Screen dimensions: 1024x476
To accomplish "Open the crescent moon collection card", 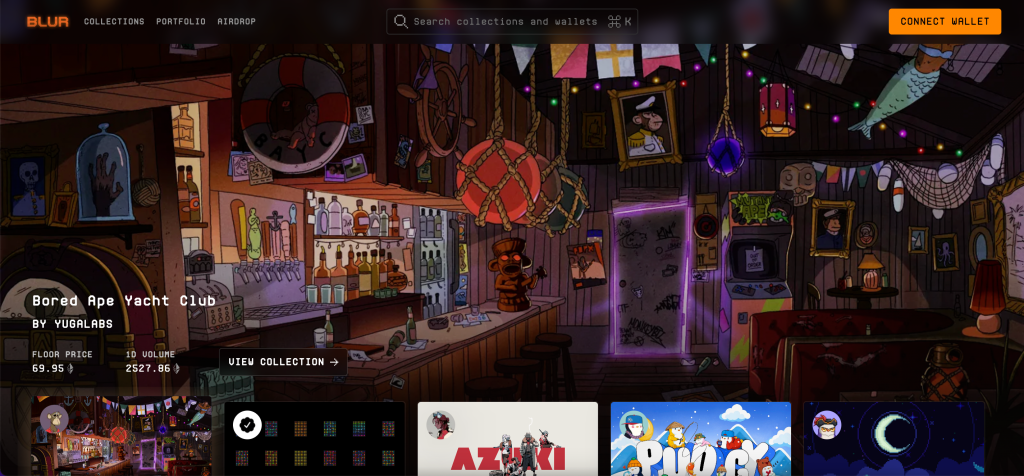I will [894, 439].
